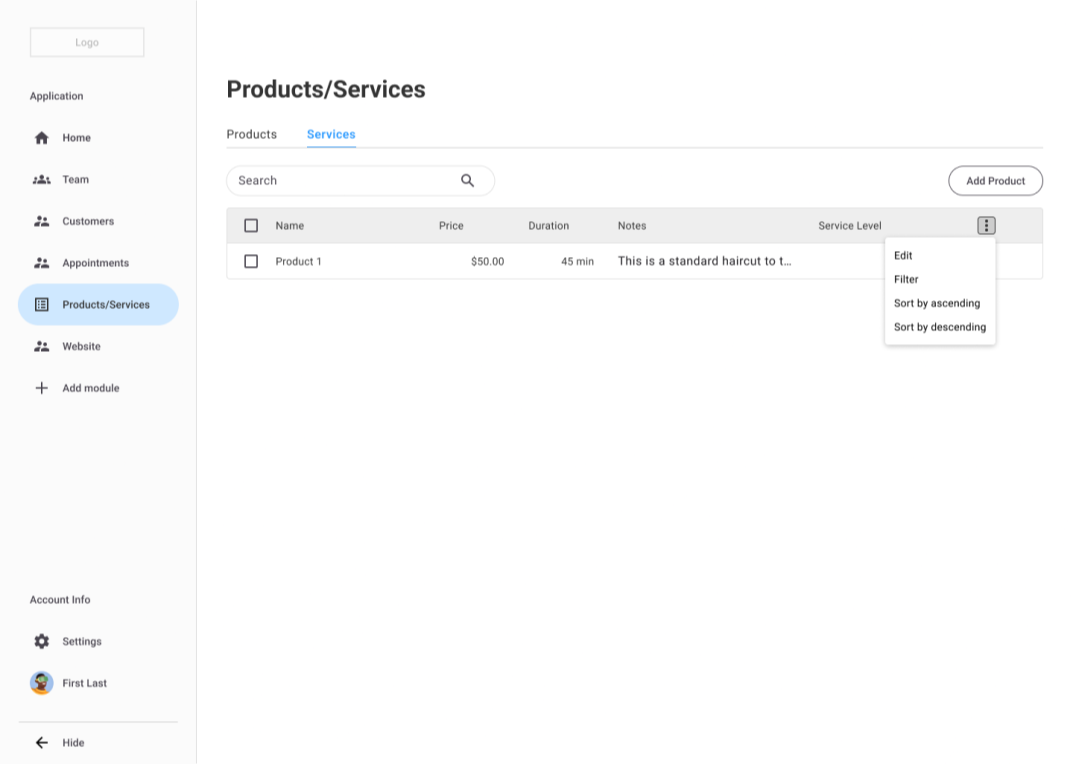
Task: Click the Website icon in sidebar
Action: coord(42,346)
